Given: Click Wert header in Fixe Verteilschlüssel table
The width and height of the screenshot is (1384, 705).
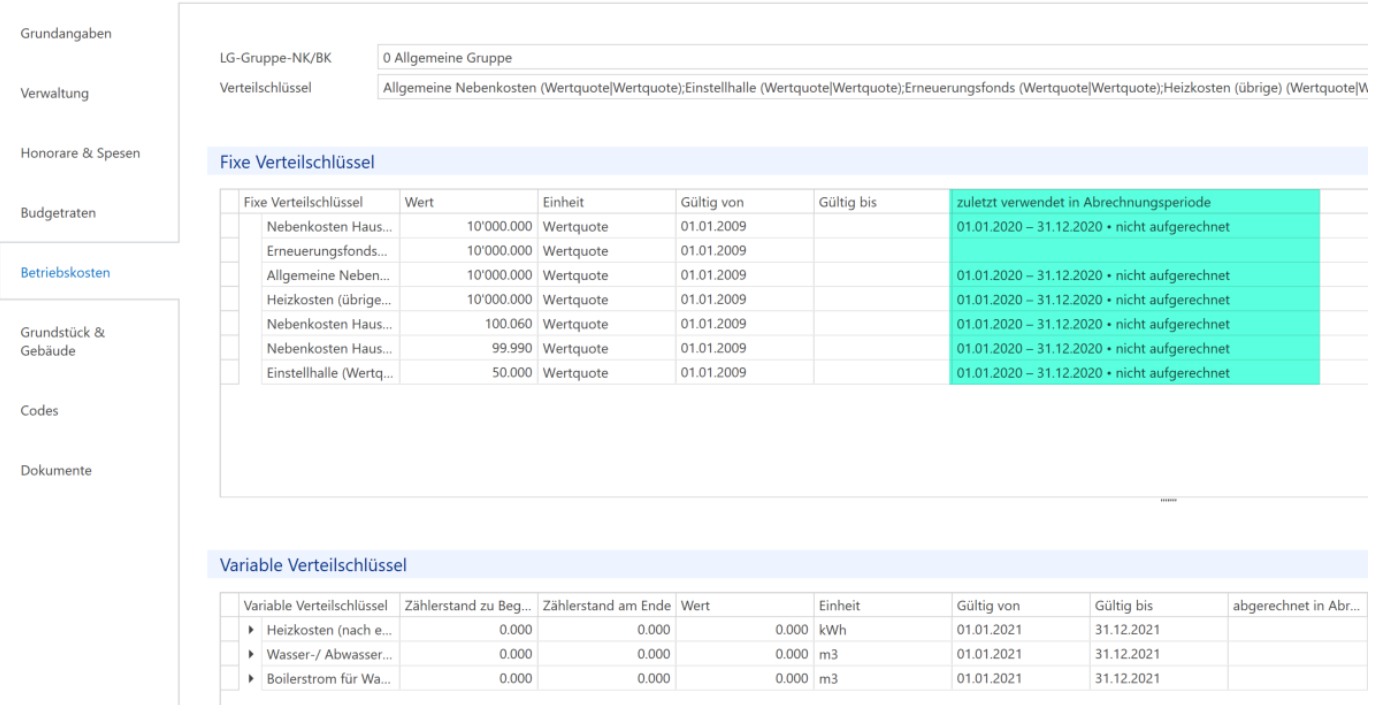Looking at the screenshot, I should tap(468, 202).
